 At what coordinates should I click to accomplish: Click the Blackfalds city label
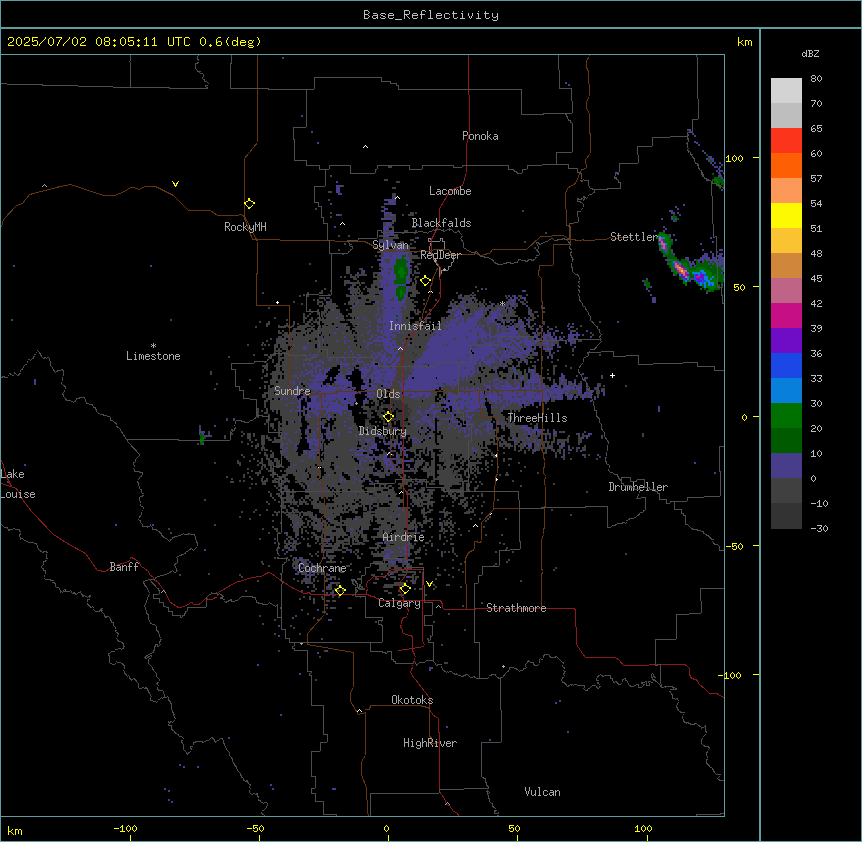(x=441, y=223)
